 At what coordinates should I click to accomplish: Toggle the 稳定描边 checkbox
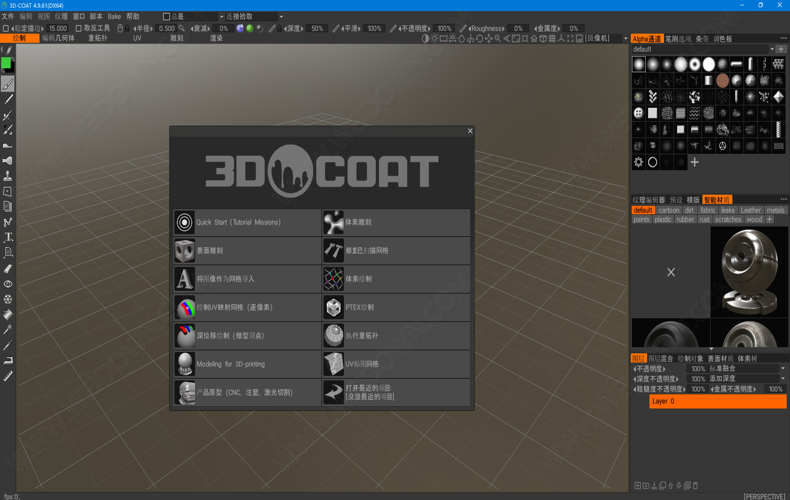pyautogui.click(x=6, y=28)
